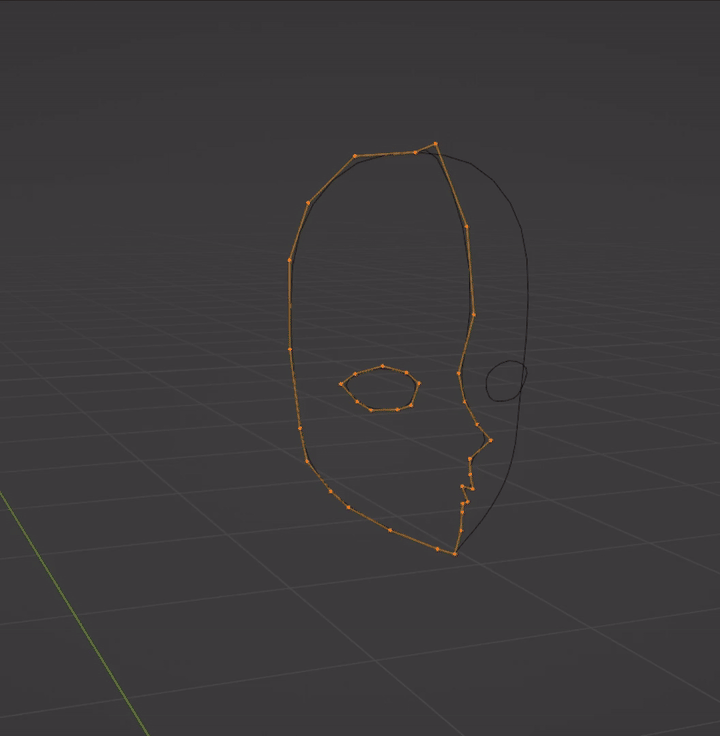Select the chin vertex where both outlines meet
The height and width of the screenshot is (736, 720).
(x=455, y=554)
